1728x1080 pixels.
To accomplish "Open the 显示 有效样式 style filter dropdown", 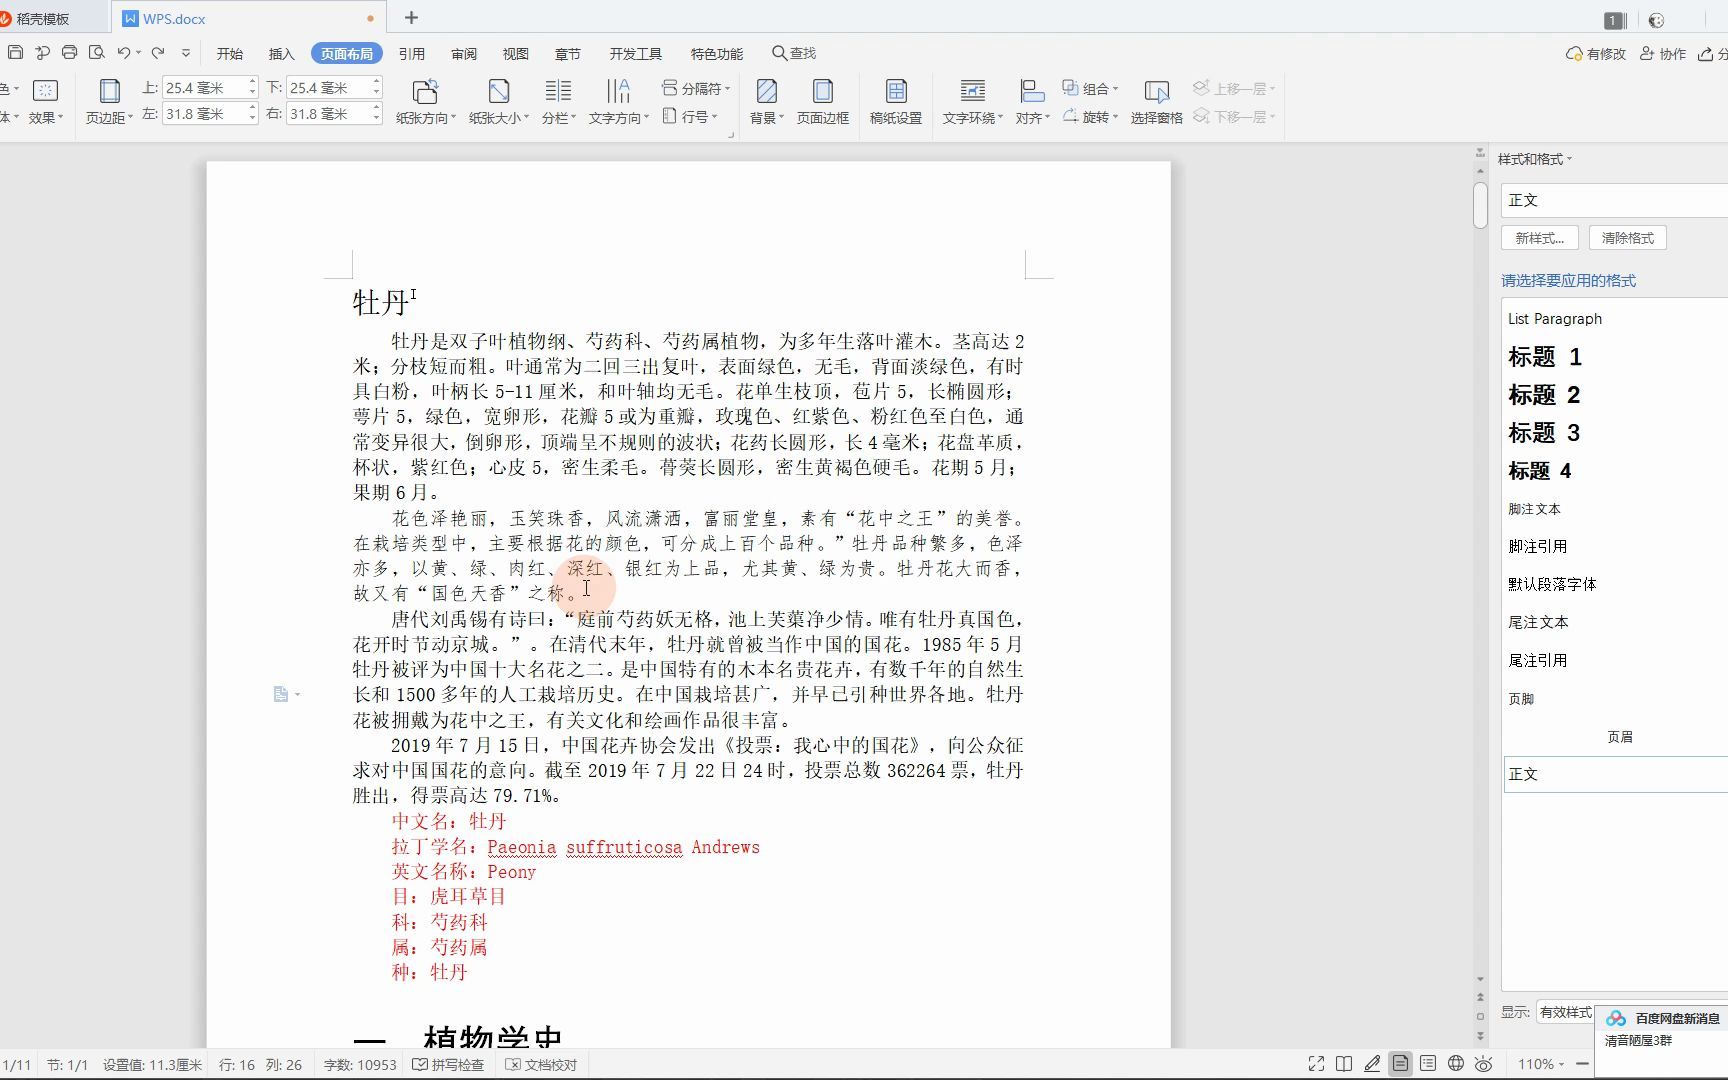I will [1565, 1012].
